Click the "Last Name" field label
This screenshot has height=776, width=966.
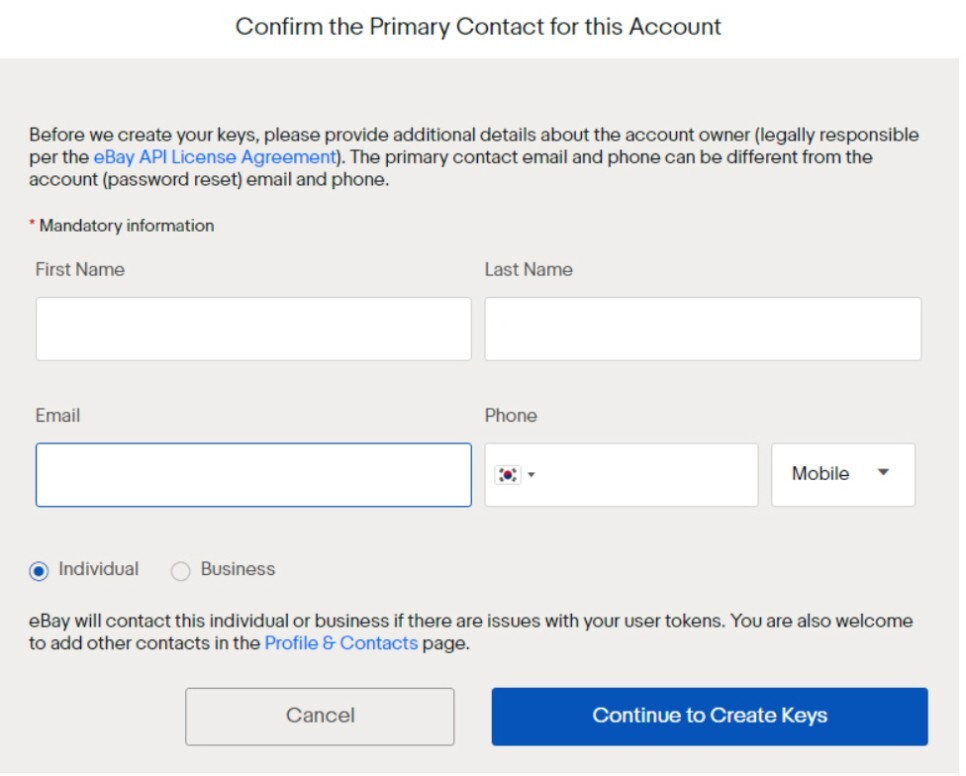[528, 269]
